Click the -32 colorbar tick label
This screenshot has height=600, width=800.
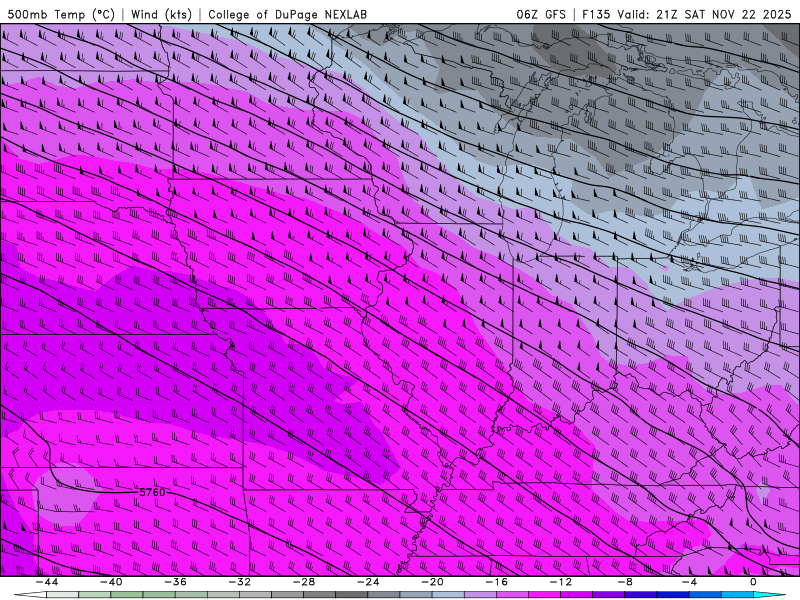point(239,582)
